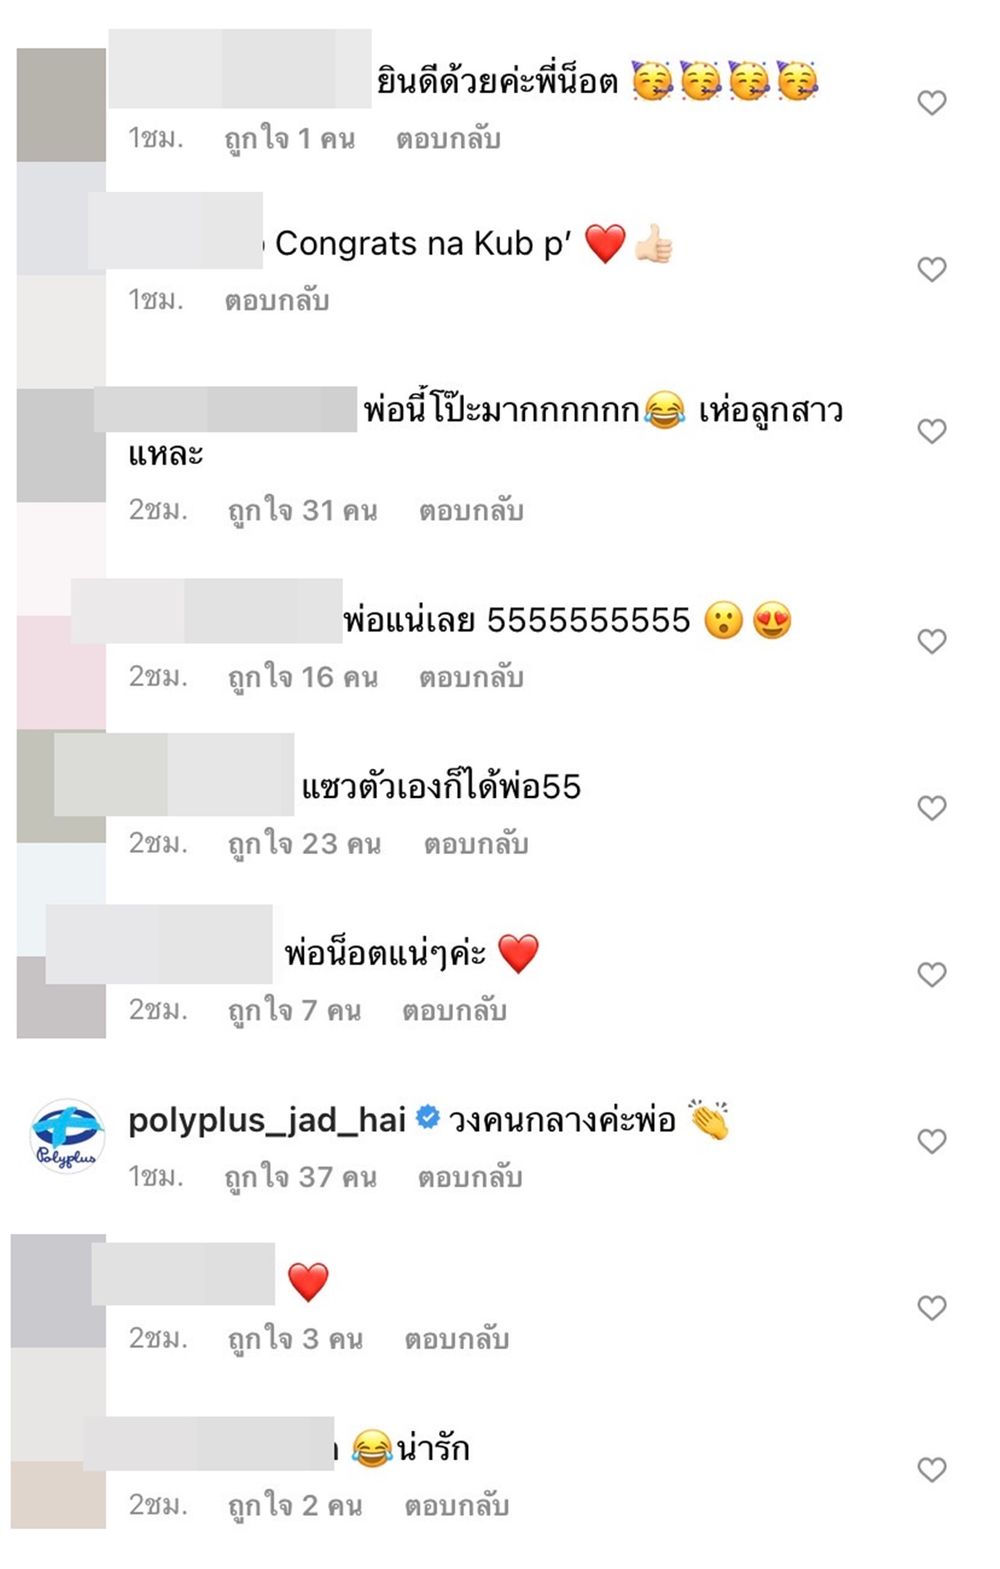Like the "แซวตัวเองก็ได้พ่อ55" comment
1000x1569 pixels.
click(x=931, y=807)
